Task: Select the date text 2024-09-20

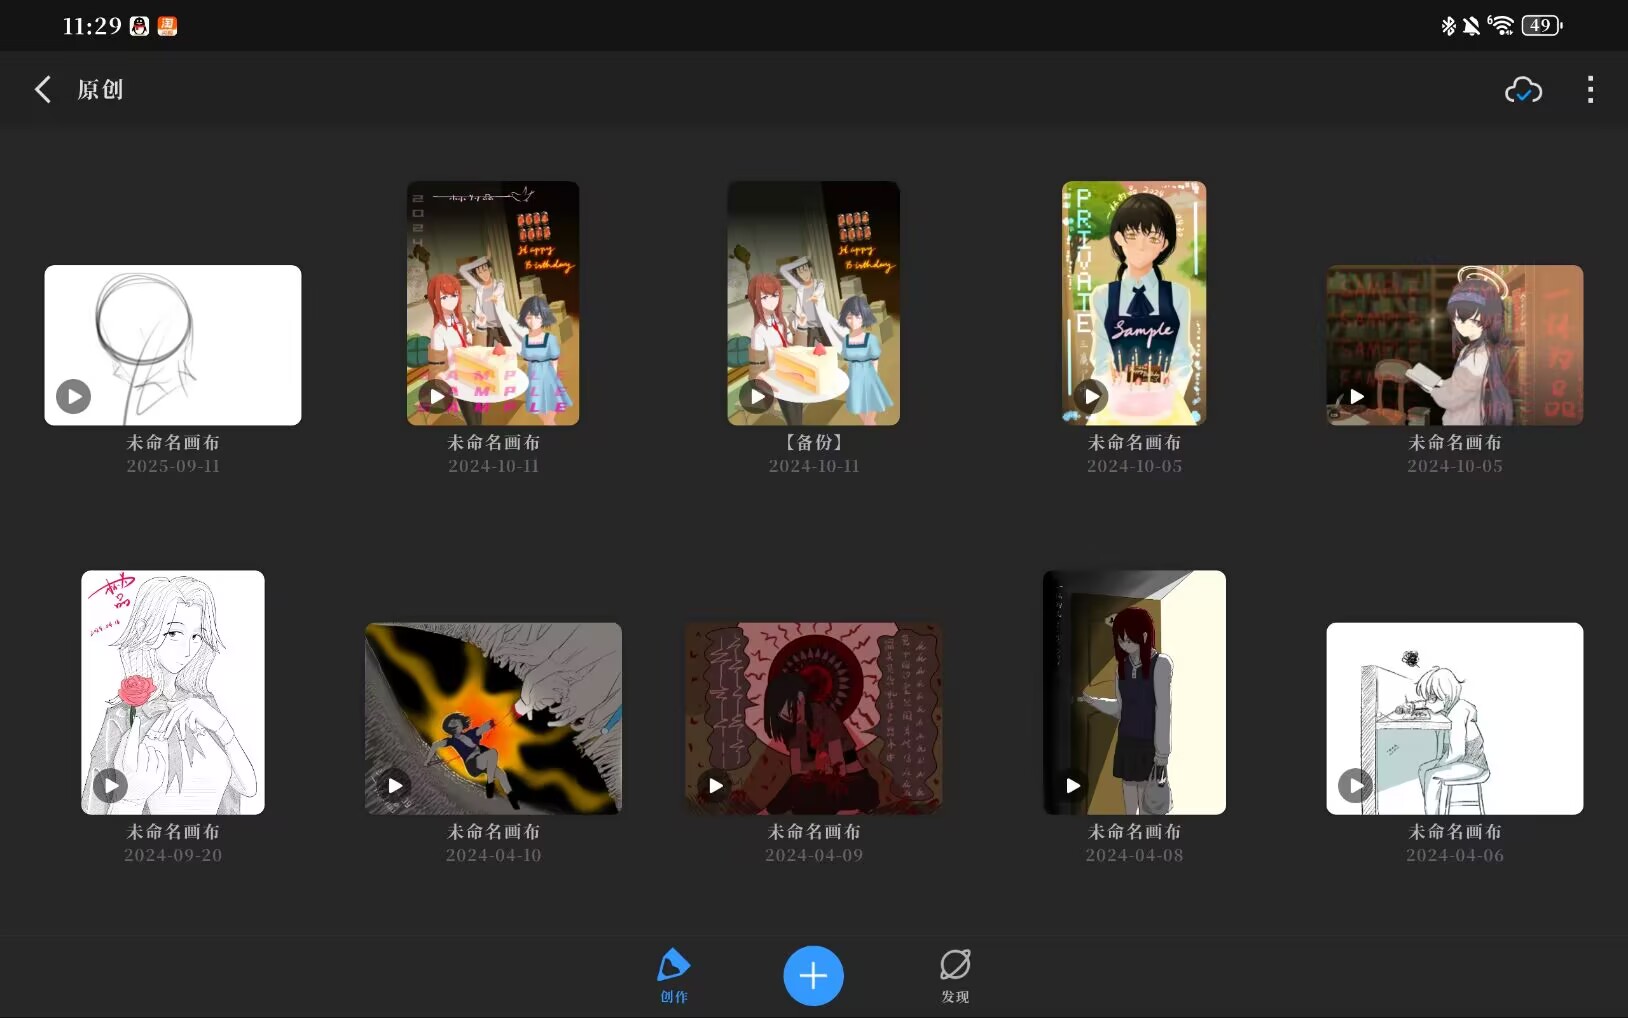Action: click(x=173, y=855)
